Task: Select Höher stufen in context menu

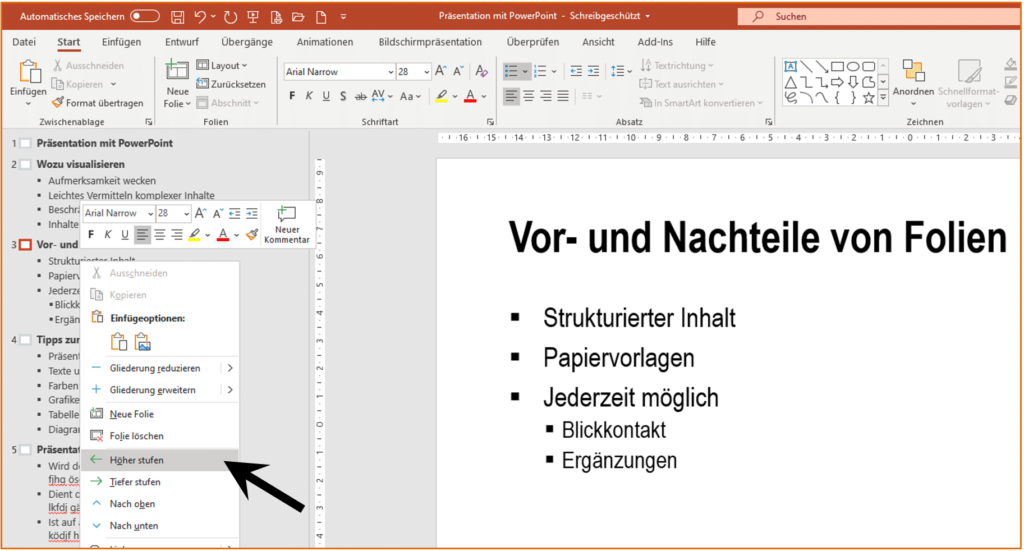Action: pyautogui.click(x=159, y=460)
